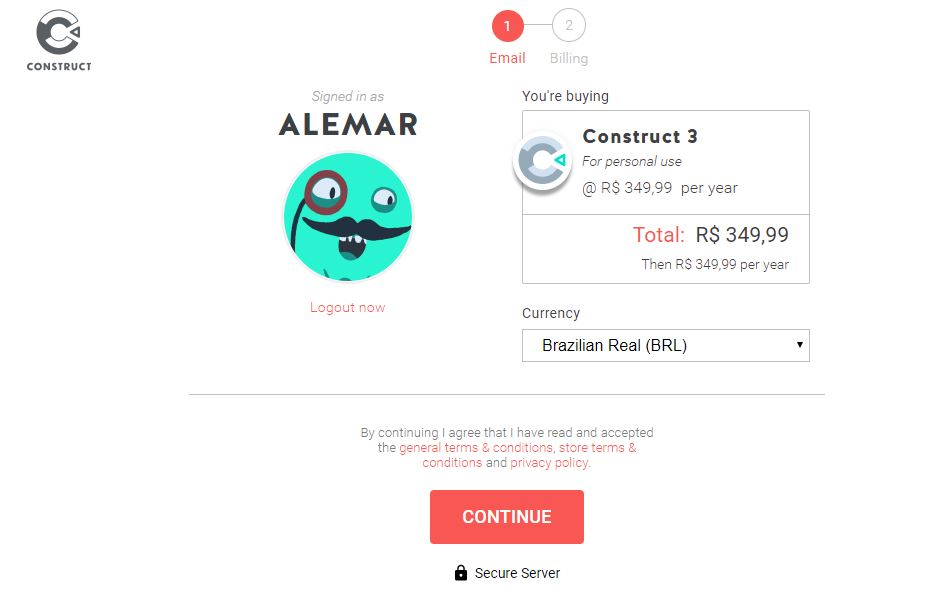The width and height of the screenshot is (944, 613).
Task: Click the ALEMAR username heading
Action: click(348, 125)
